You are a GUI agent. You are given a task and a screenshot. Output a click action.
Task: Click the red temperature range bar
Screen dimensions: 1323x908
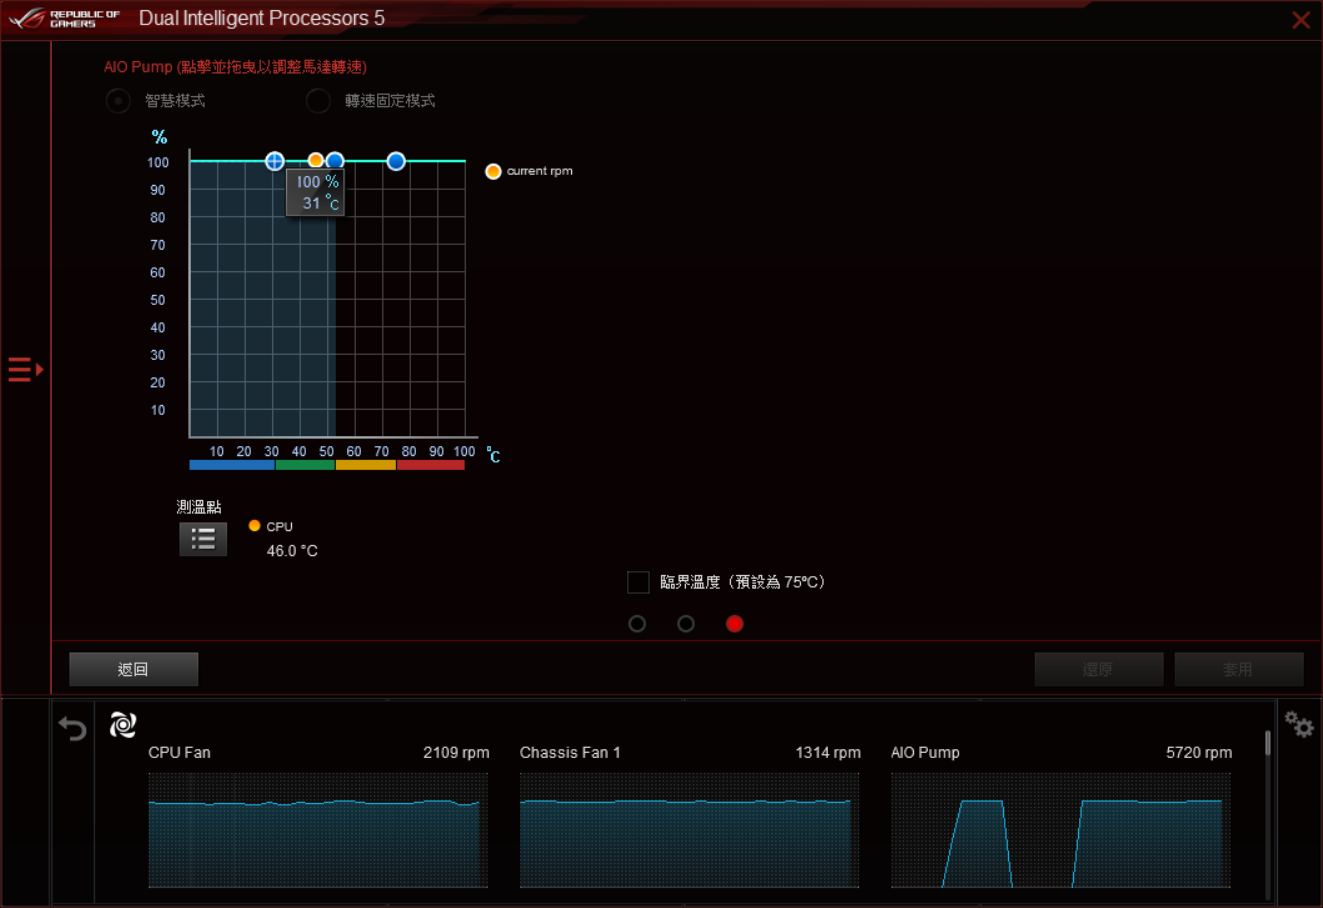point(431,465)
